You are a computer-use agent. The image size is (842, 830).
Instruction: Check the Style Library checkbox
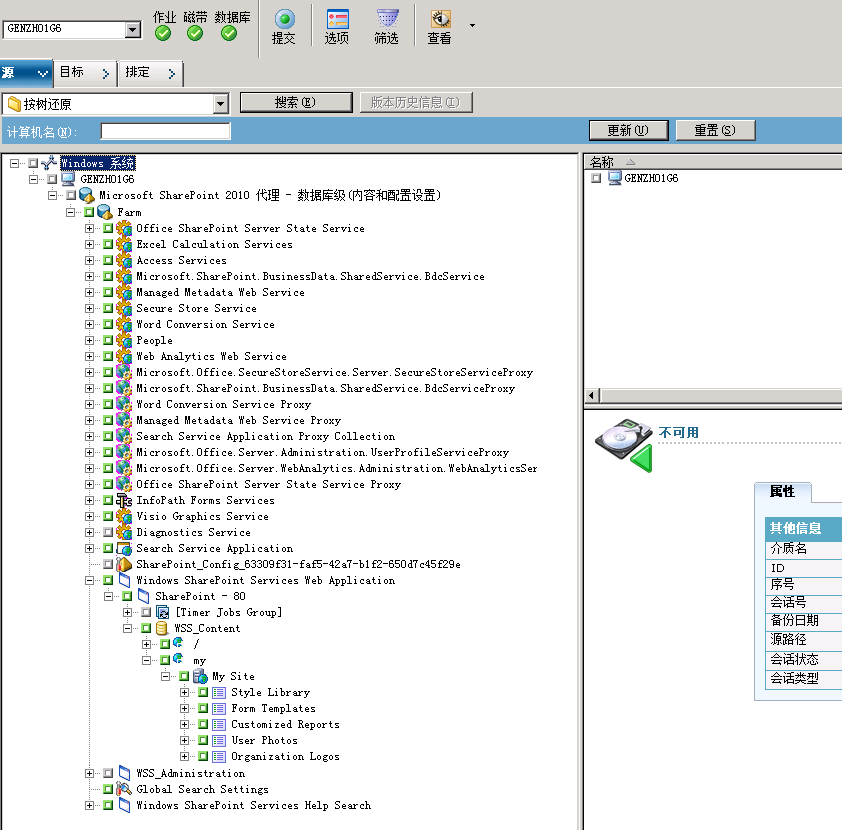point(203,693)
